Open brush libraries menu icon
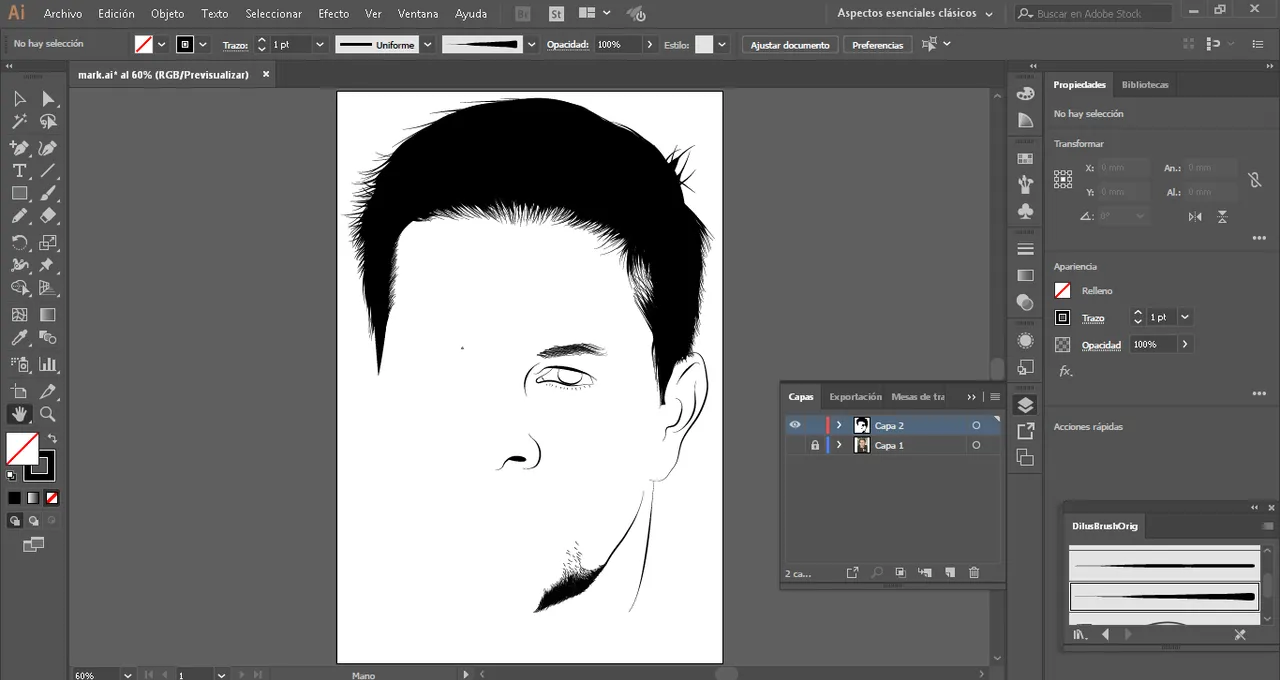This screenshot has width=1280, height=680. pyautogui.click(x=1080, y=634)
